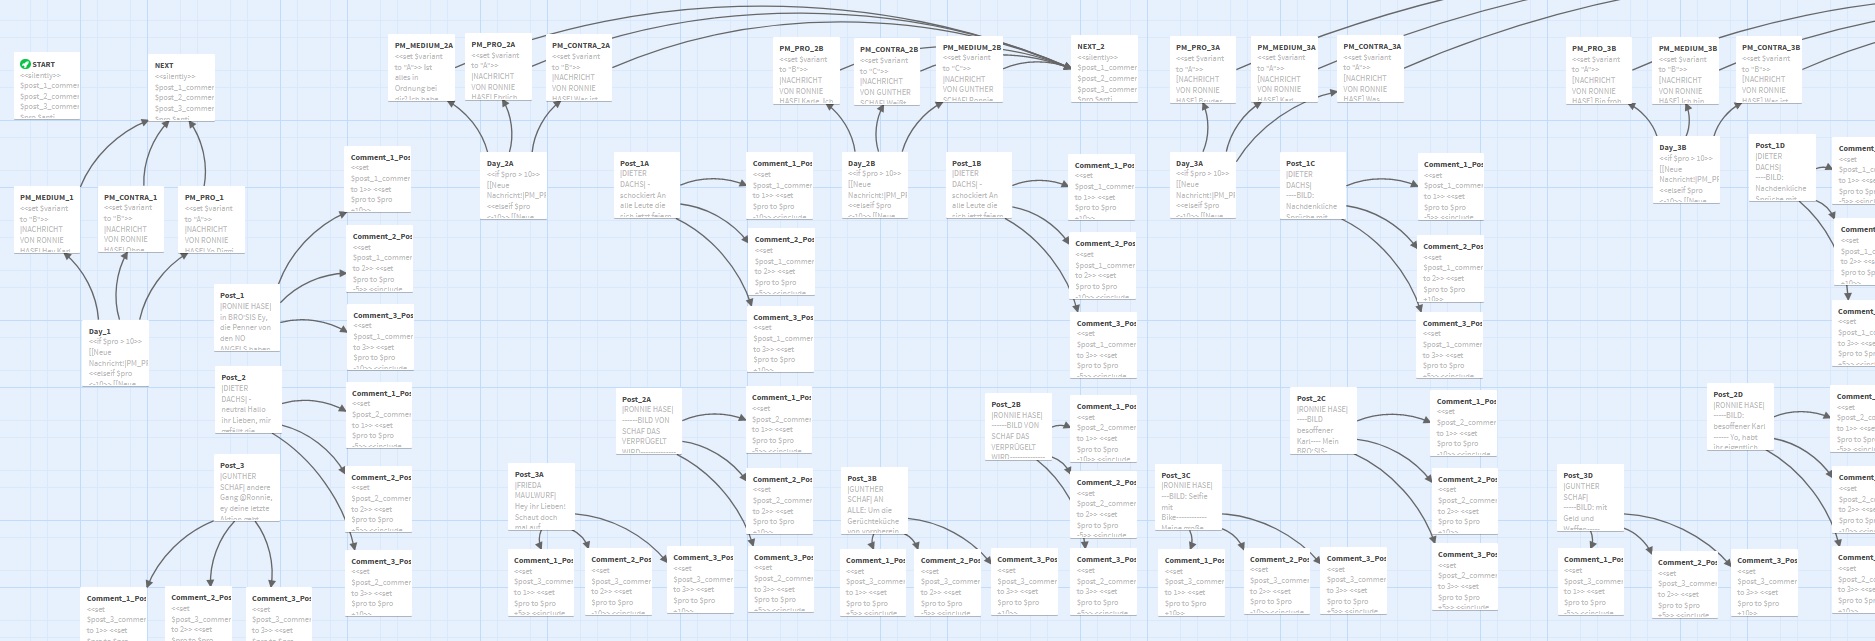Viewport: 1875px width, 641px height.
Task: Click the PM_PRO_3A passage
Action: tap(1204, 70)
